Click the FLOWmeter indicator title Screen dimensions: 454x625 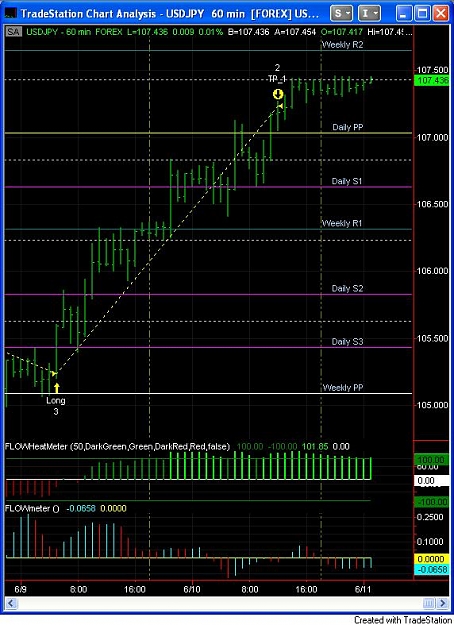pyautogui.click(x=32, y=509)
